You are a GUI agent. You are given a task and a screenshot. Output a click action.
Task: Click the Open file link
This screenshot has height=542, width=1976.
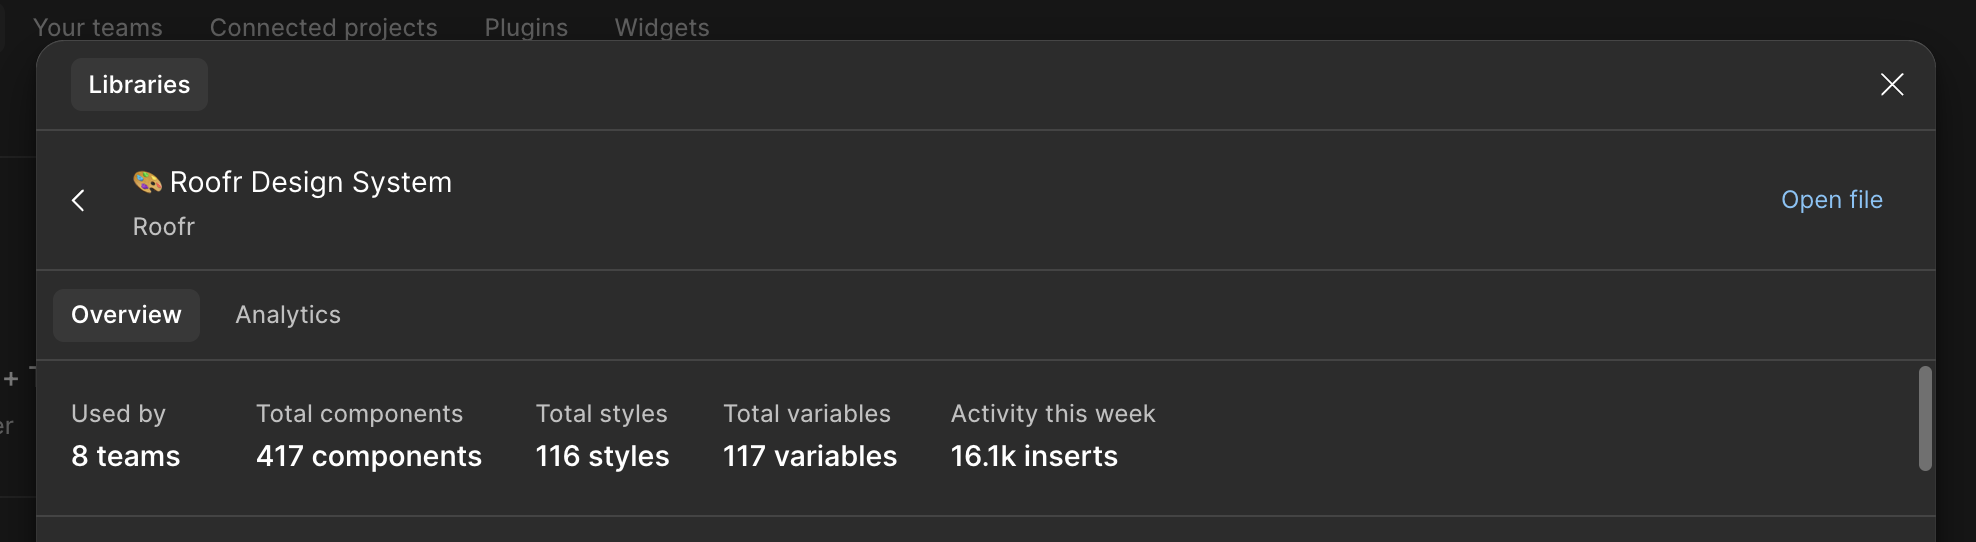1831,200
